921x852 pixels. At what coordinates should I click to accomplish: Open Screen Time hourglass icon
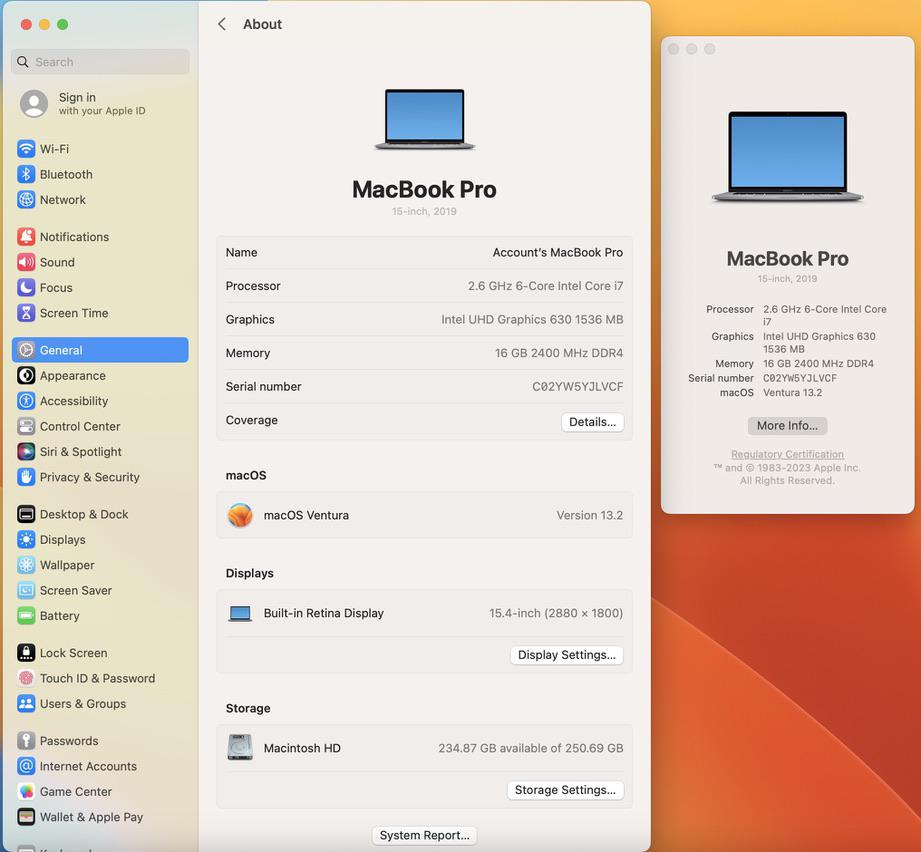tap(26, 313)
